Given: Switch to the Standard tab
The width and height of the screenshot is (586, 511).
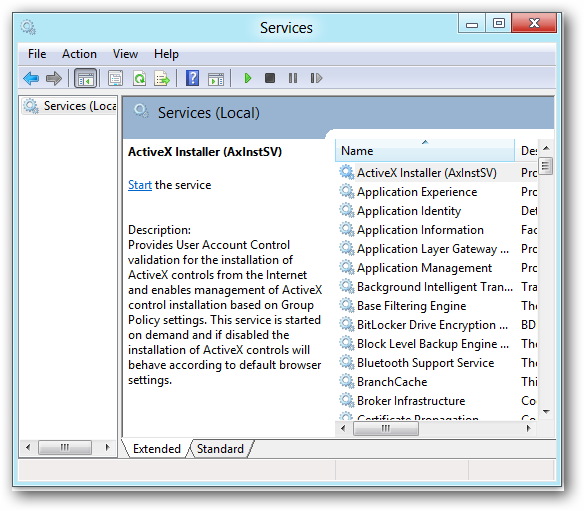Looking at the screenshot, I should [x=220, y=449].
